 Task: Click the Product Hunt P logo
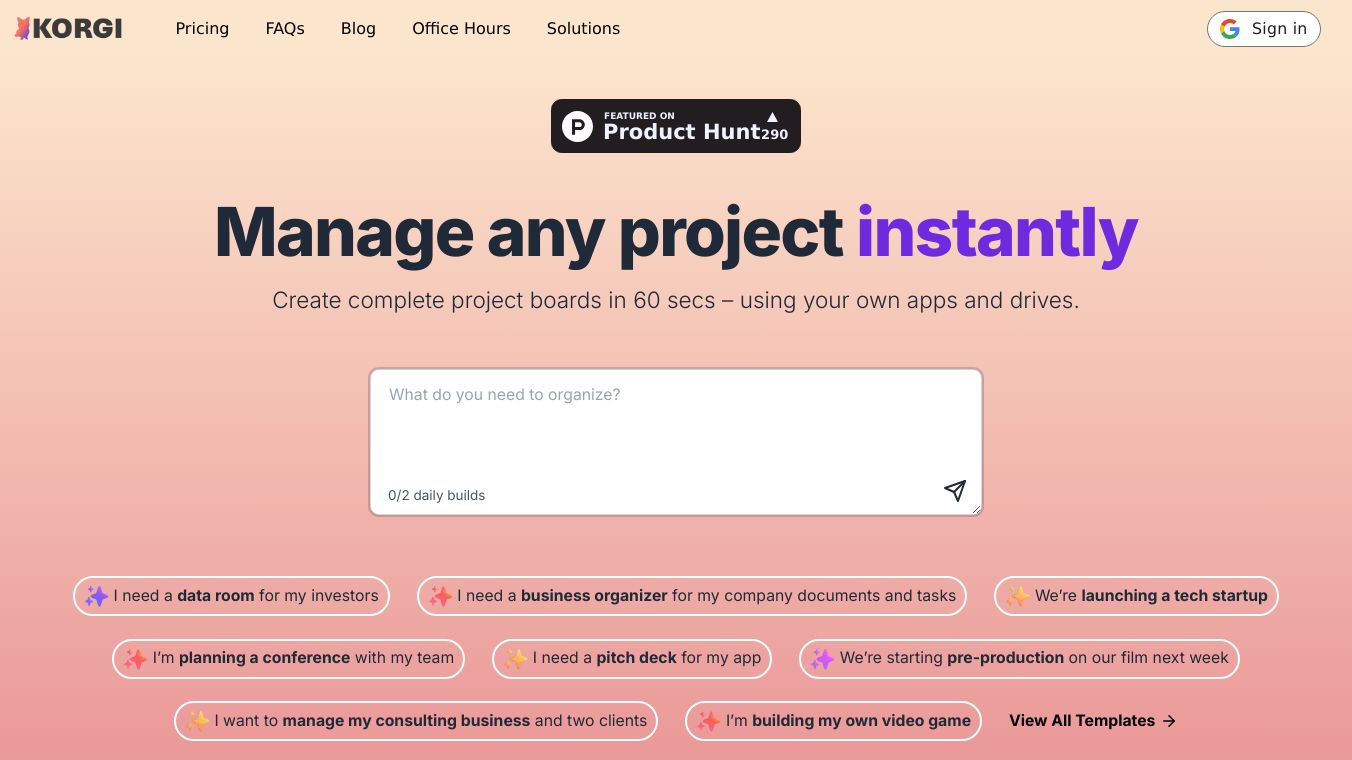coord(577,126)
